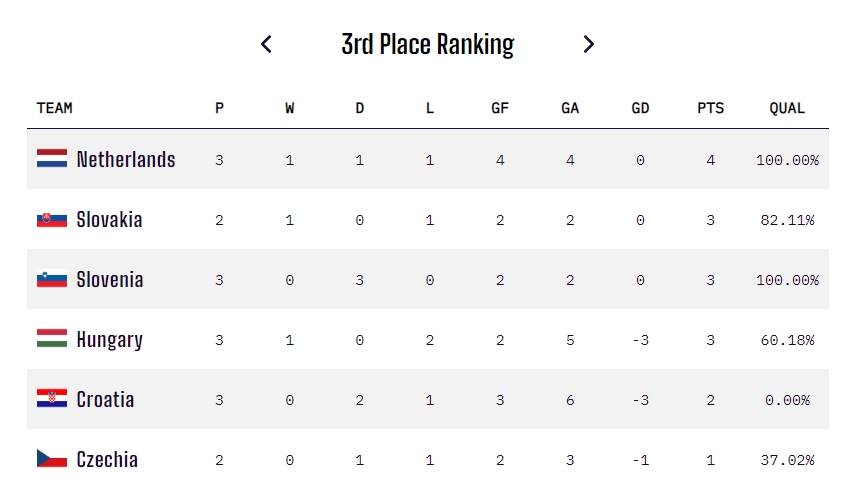This screenshot has width=850, height=487.
Task: Click the Hungary flag icon
Action: click(52, 339)
